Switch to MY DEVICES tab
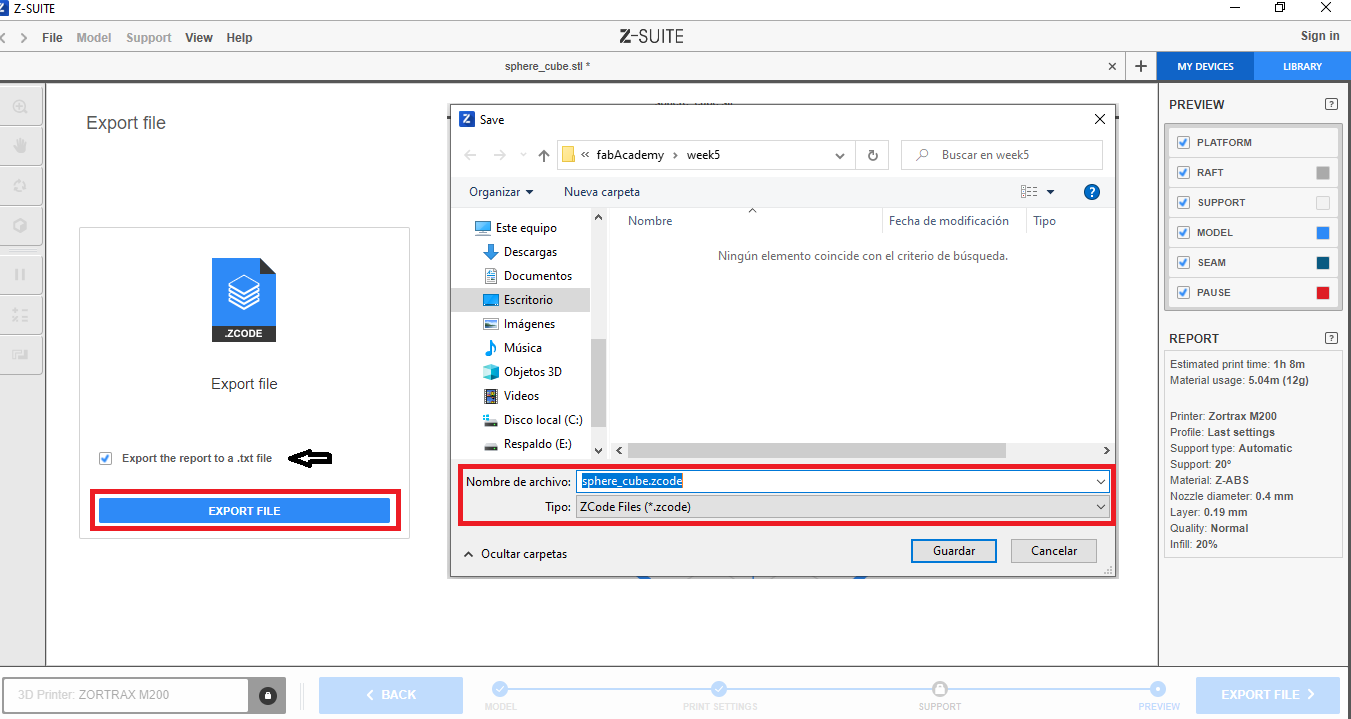1351x719 pixels. [x=1205, y=66]
